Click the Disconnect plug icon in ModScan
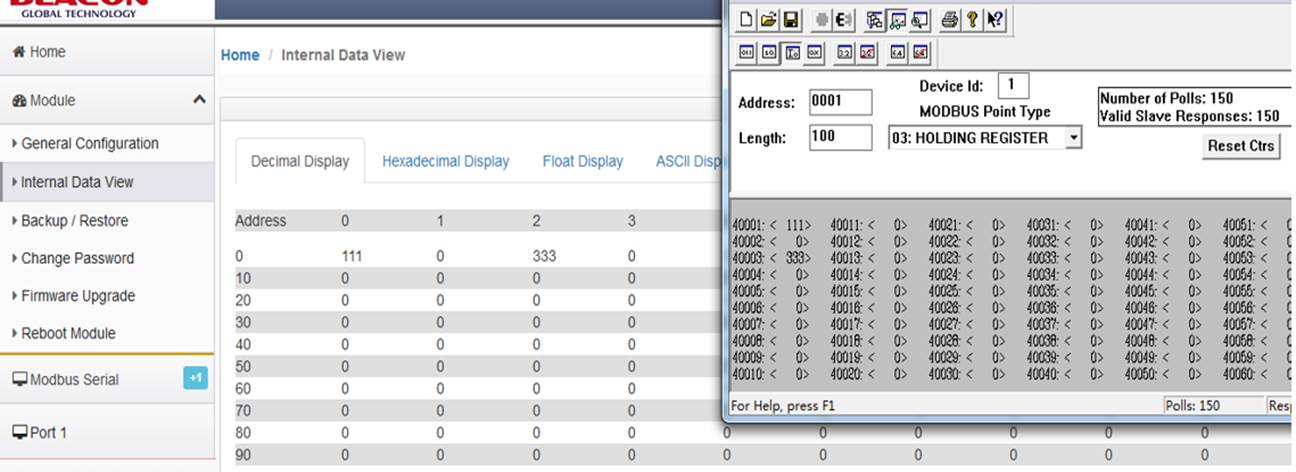 pos(845,20)
